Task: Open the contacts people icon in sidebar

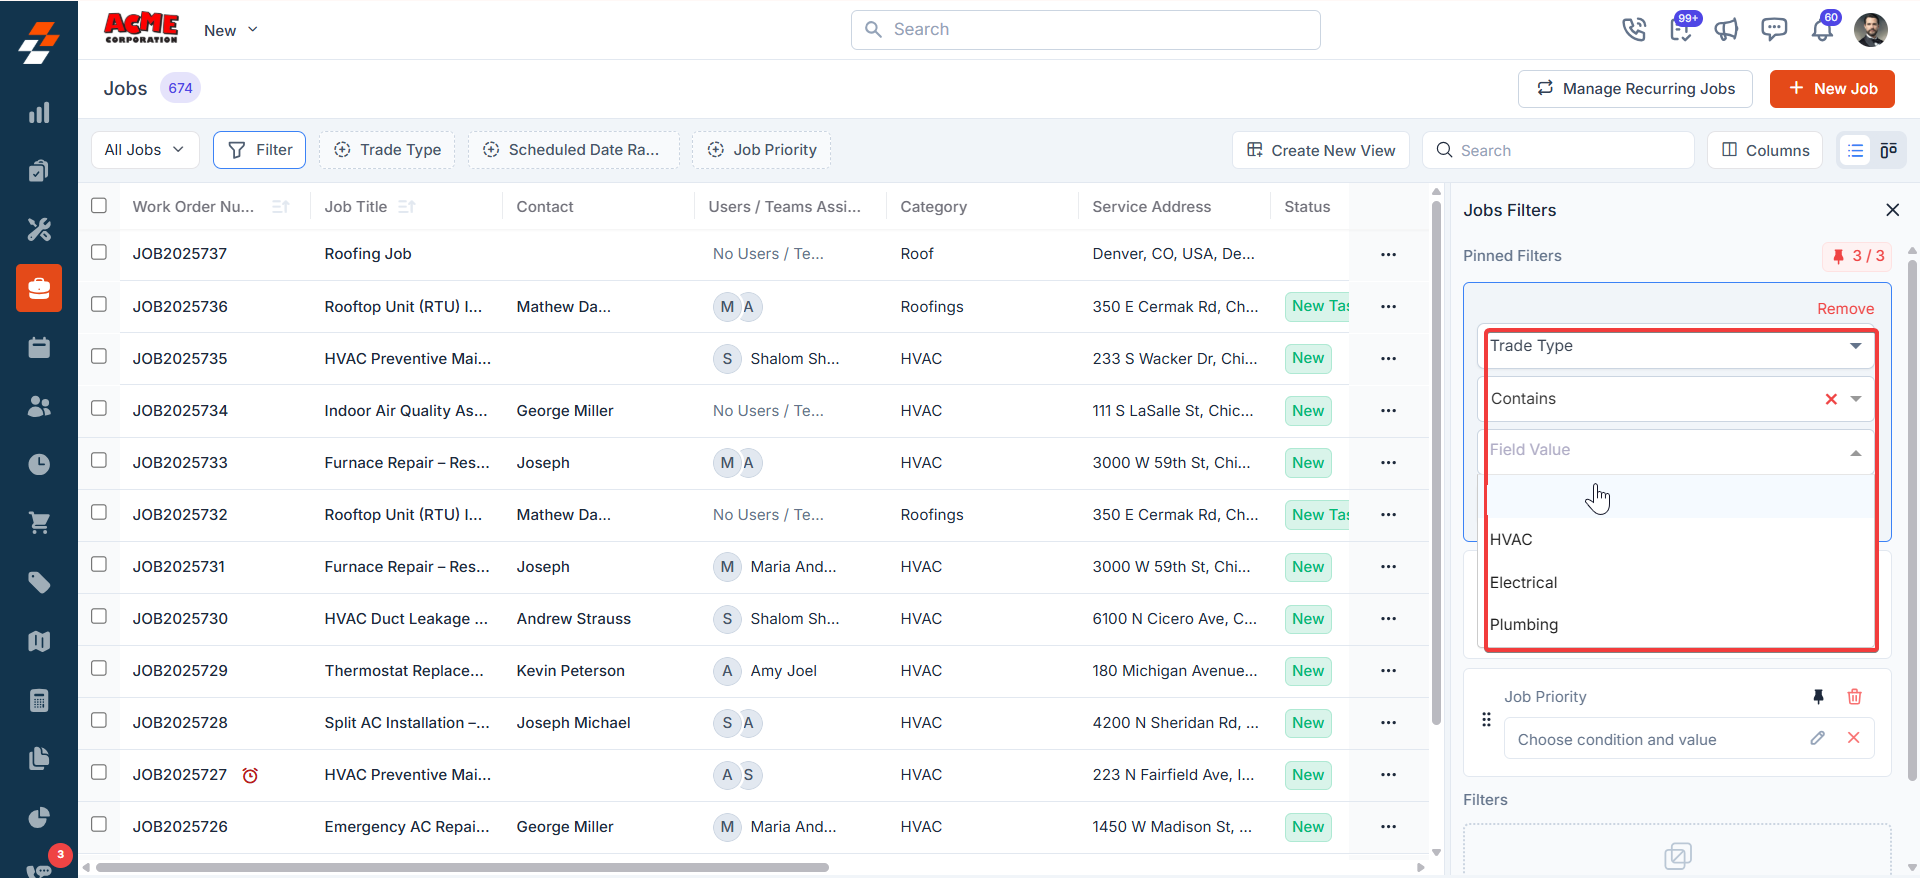Action: 39,406
